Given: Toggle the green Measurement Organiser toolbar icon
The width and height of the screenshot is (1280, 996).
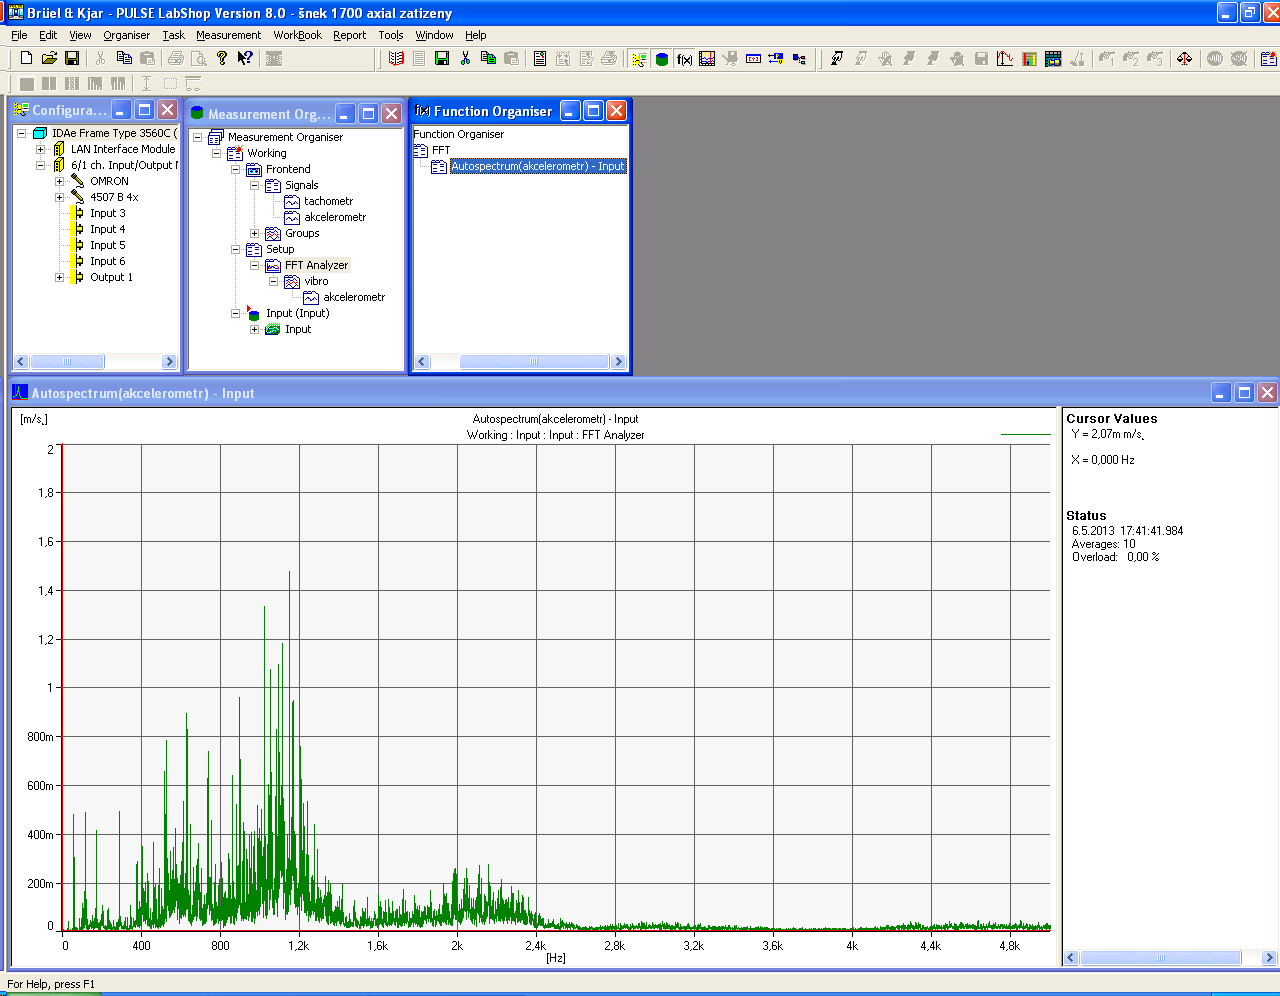Looking at the screenshot, I should (661, 59).
